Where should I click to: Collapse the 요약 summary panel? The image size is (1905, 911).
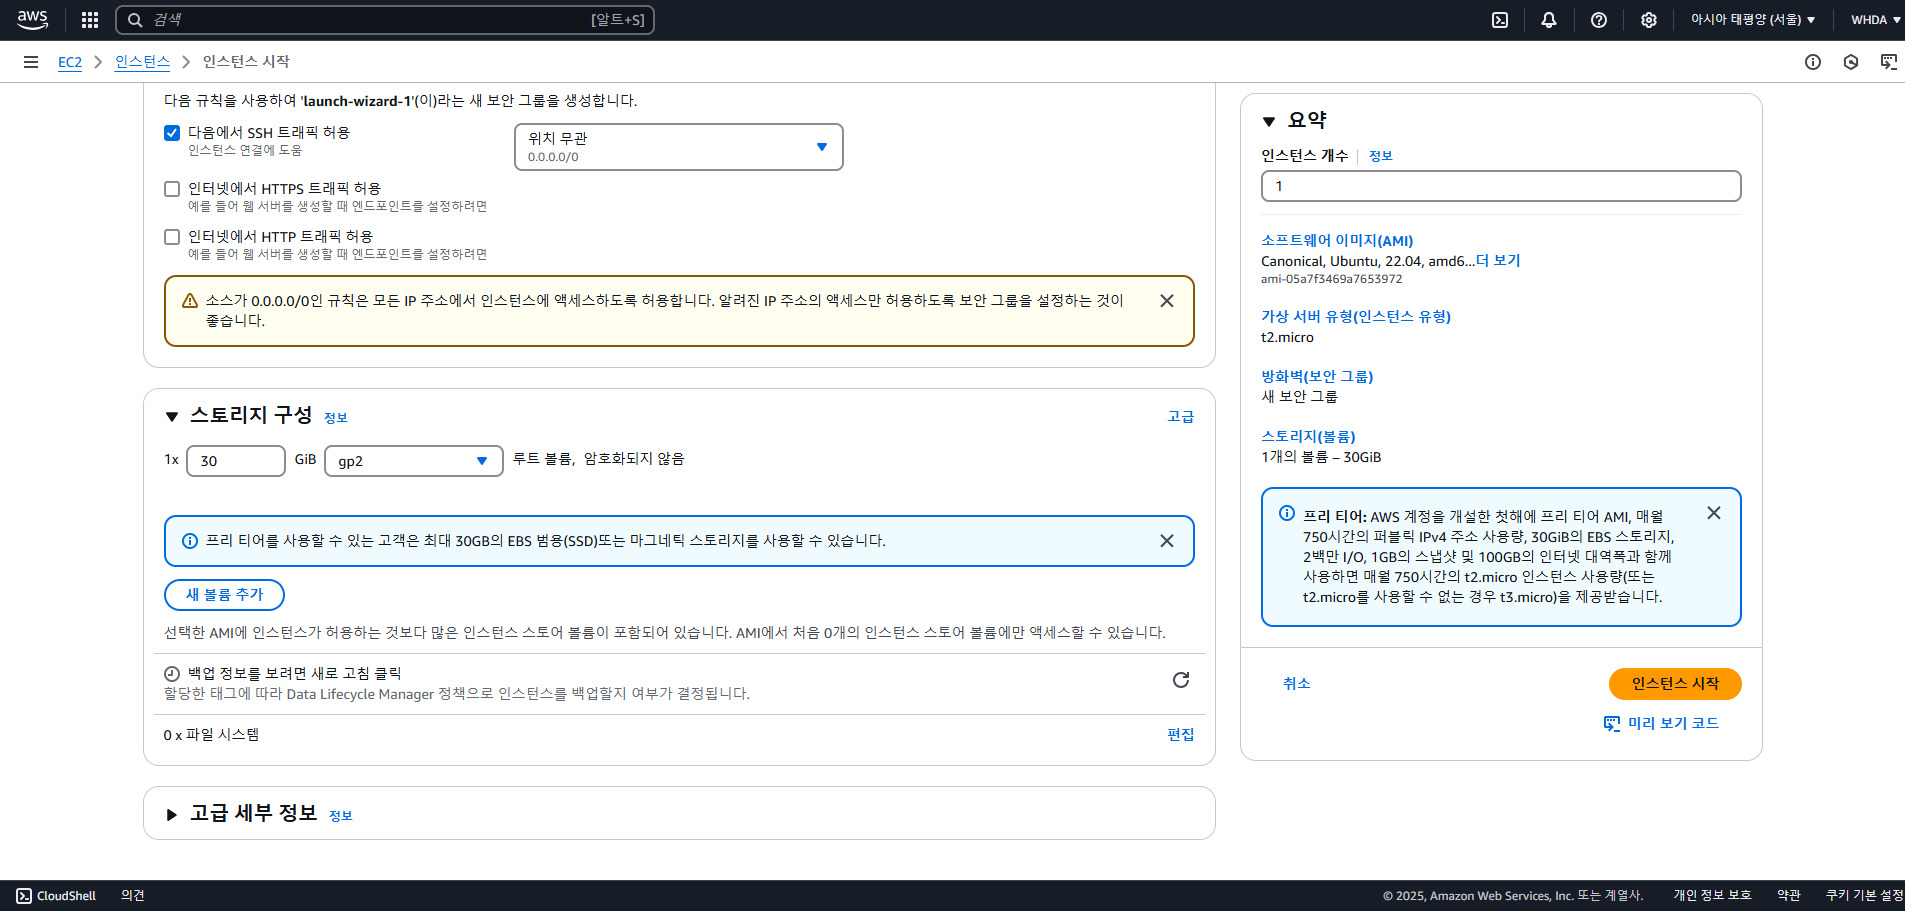coord(1269,122)
